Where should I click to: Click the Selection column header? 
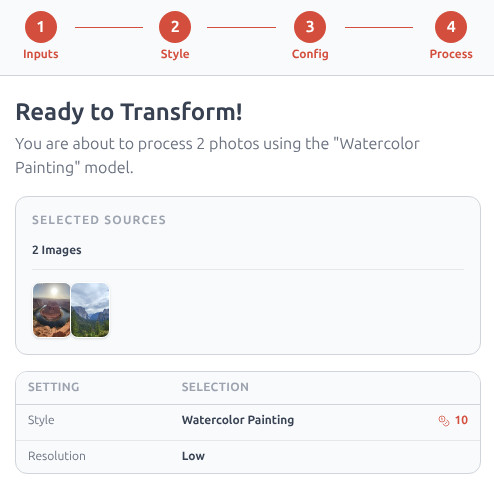tap(215, 387)
